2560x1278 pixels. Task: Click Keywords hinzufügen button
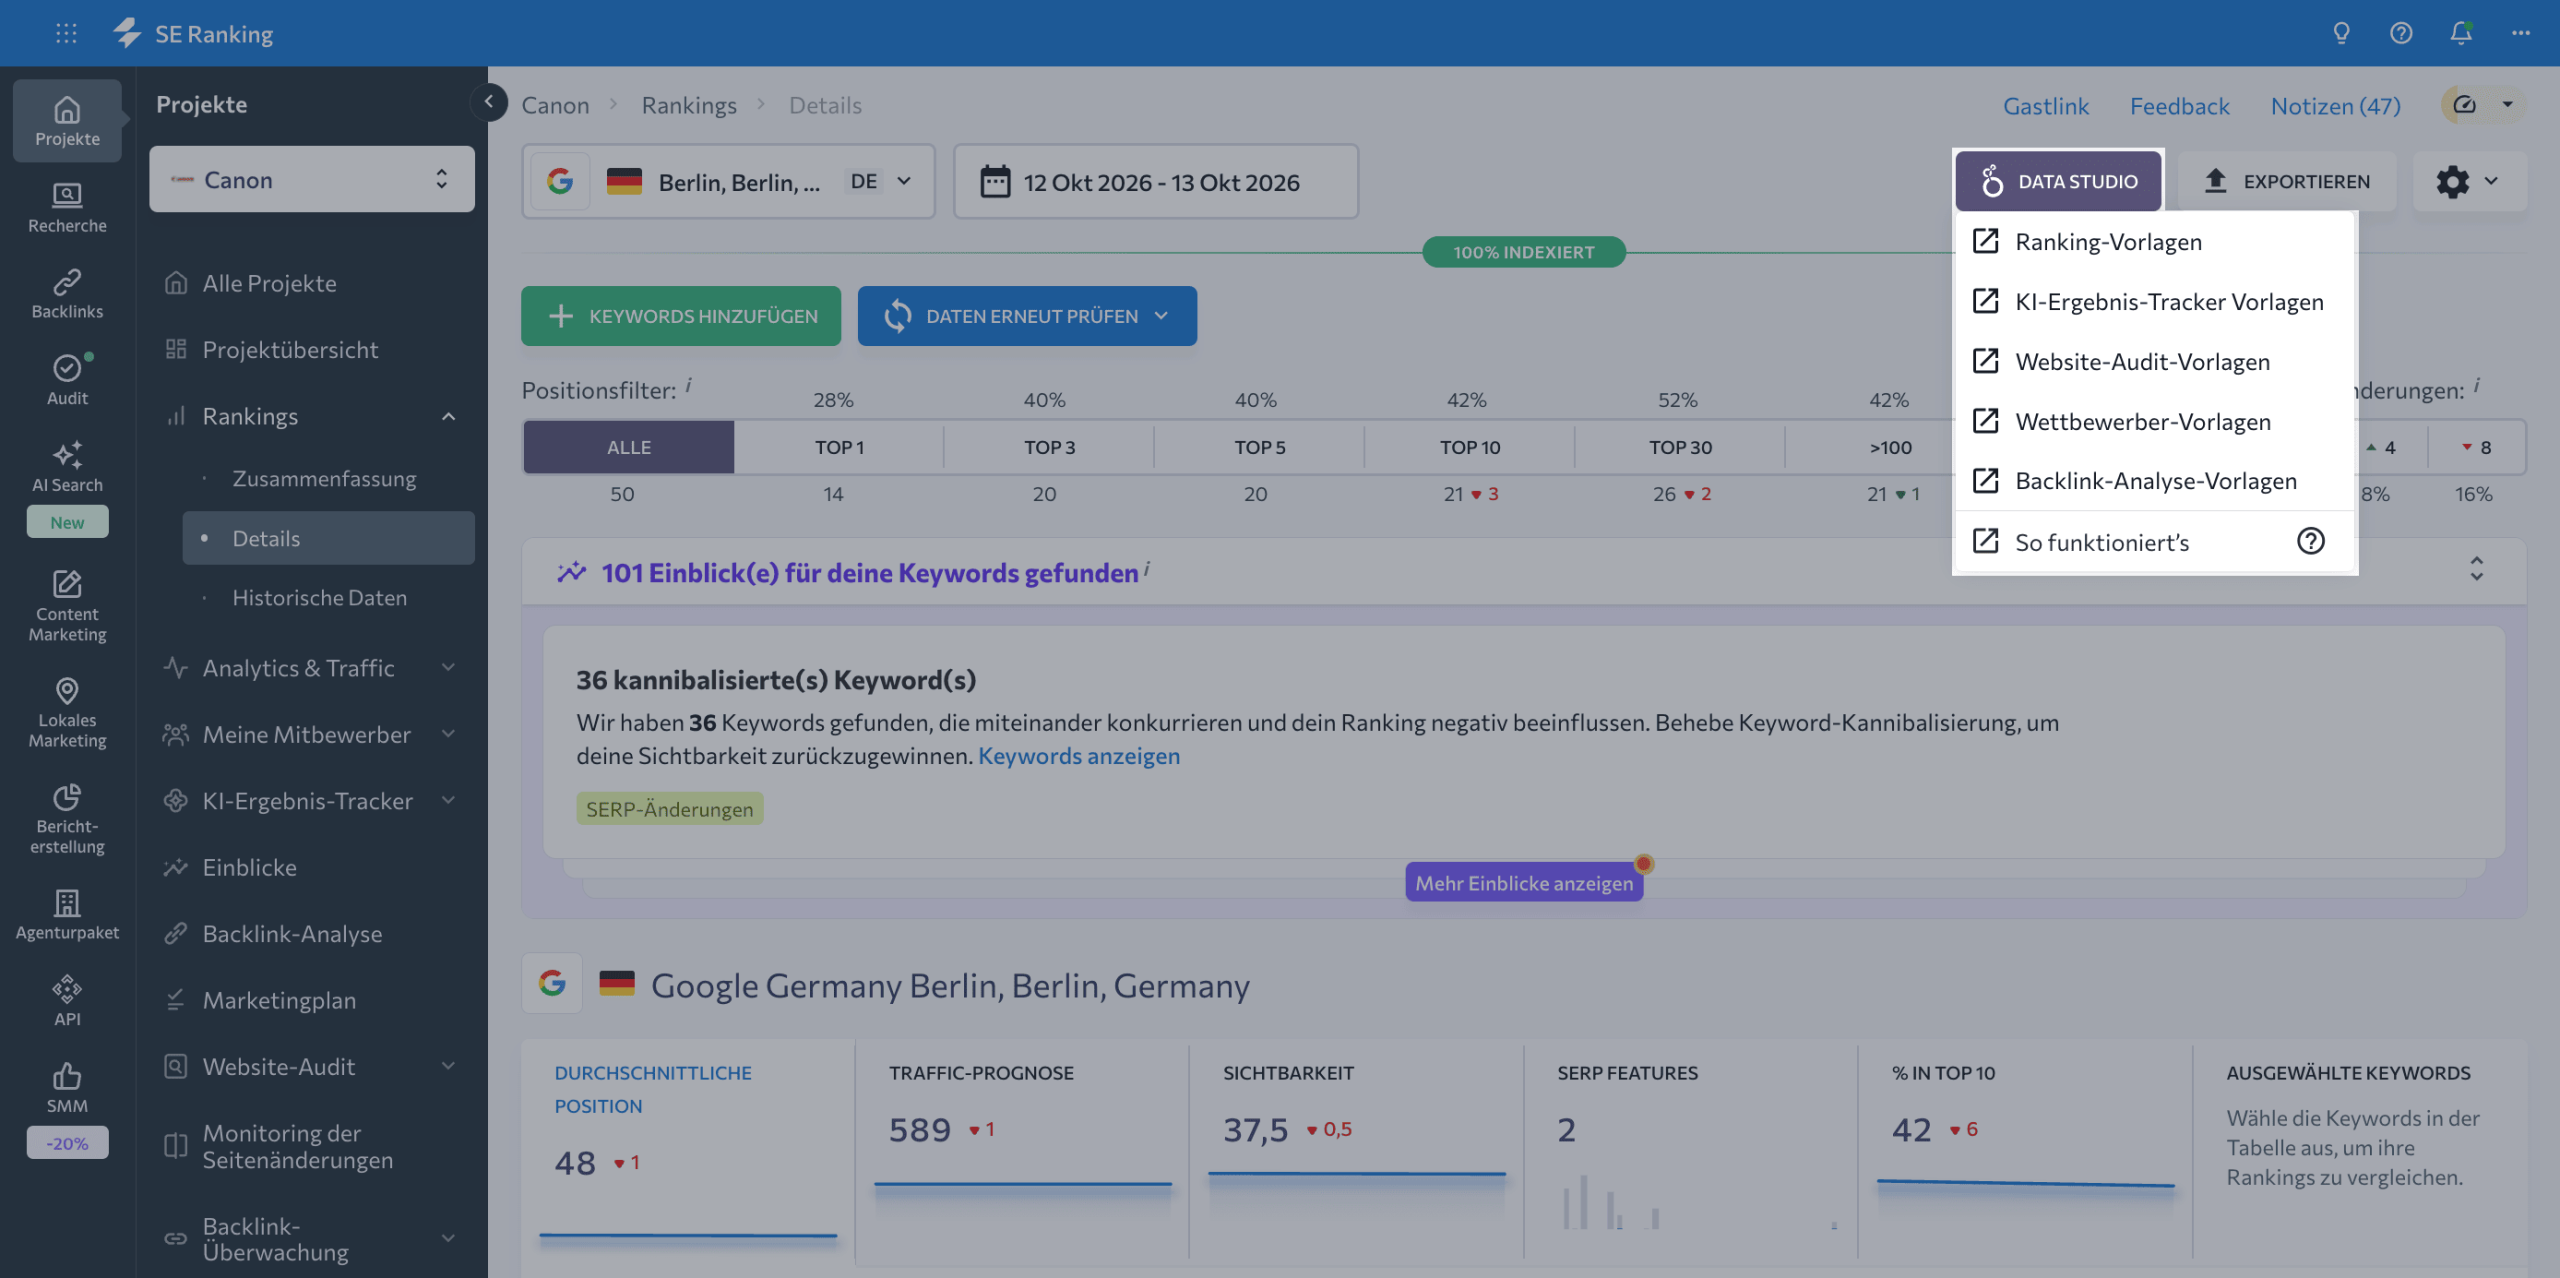pyautogui.click(x=681, y=316)
